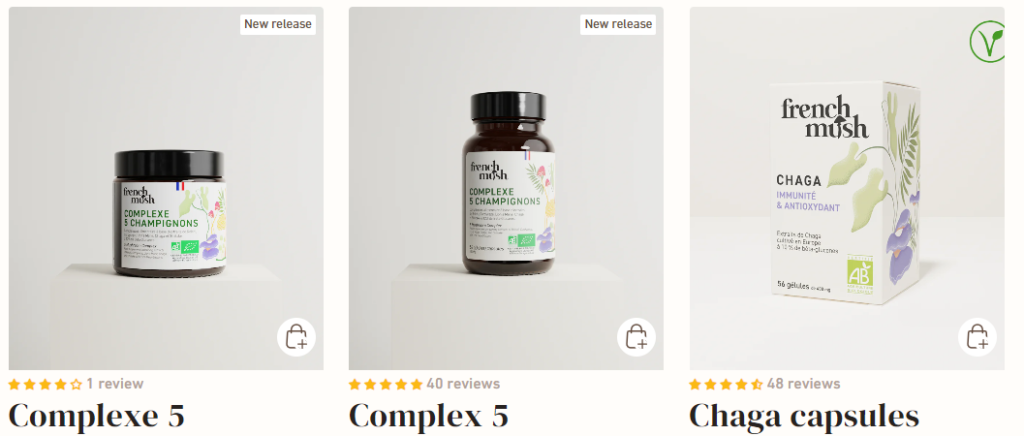Open the Chaga capsules title link
This screenshot has width=1024, height=436.
pos(804,416)
